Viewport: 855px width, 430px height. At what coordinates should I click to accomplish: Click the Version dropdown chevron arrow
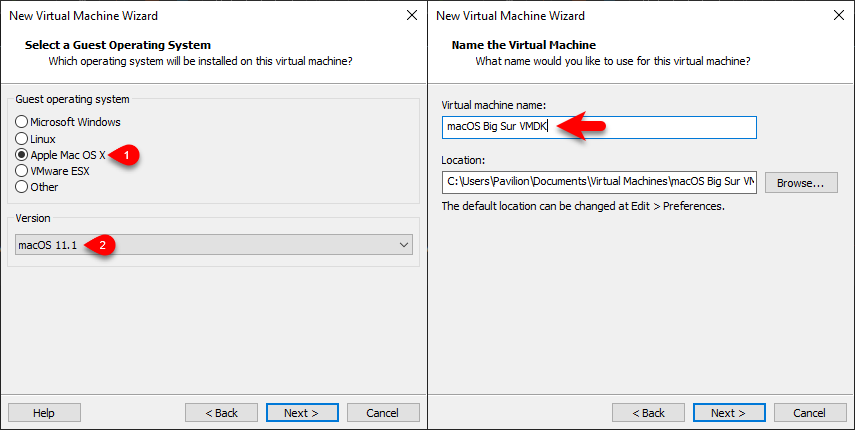[404, 245]
